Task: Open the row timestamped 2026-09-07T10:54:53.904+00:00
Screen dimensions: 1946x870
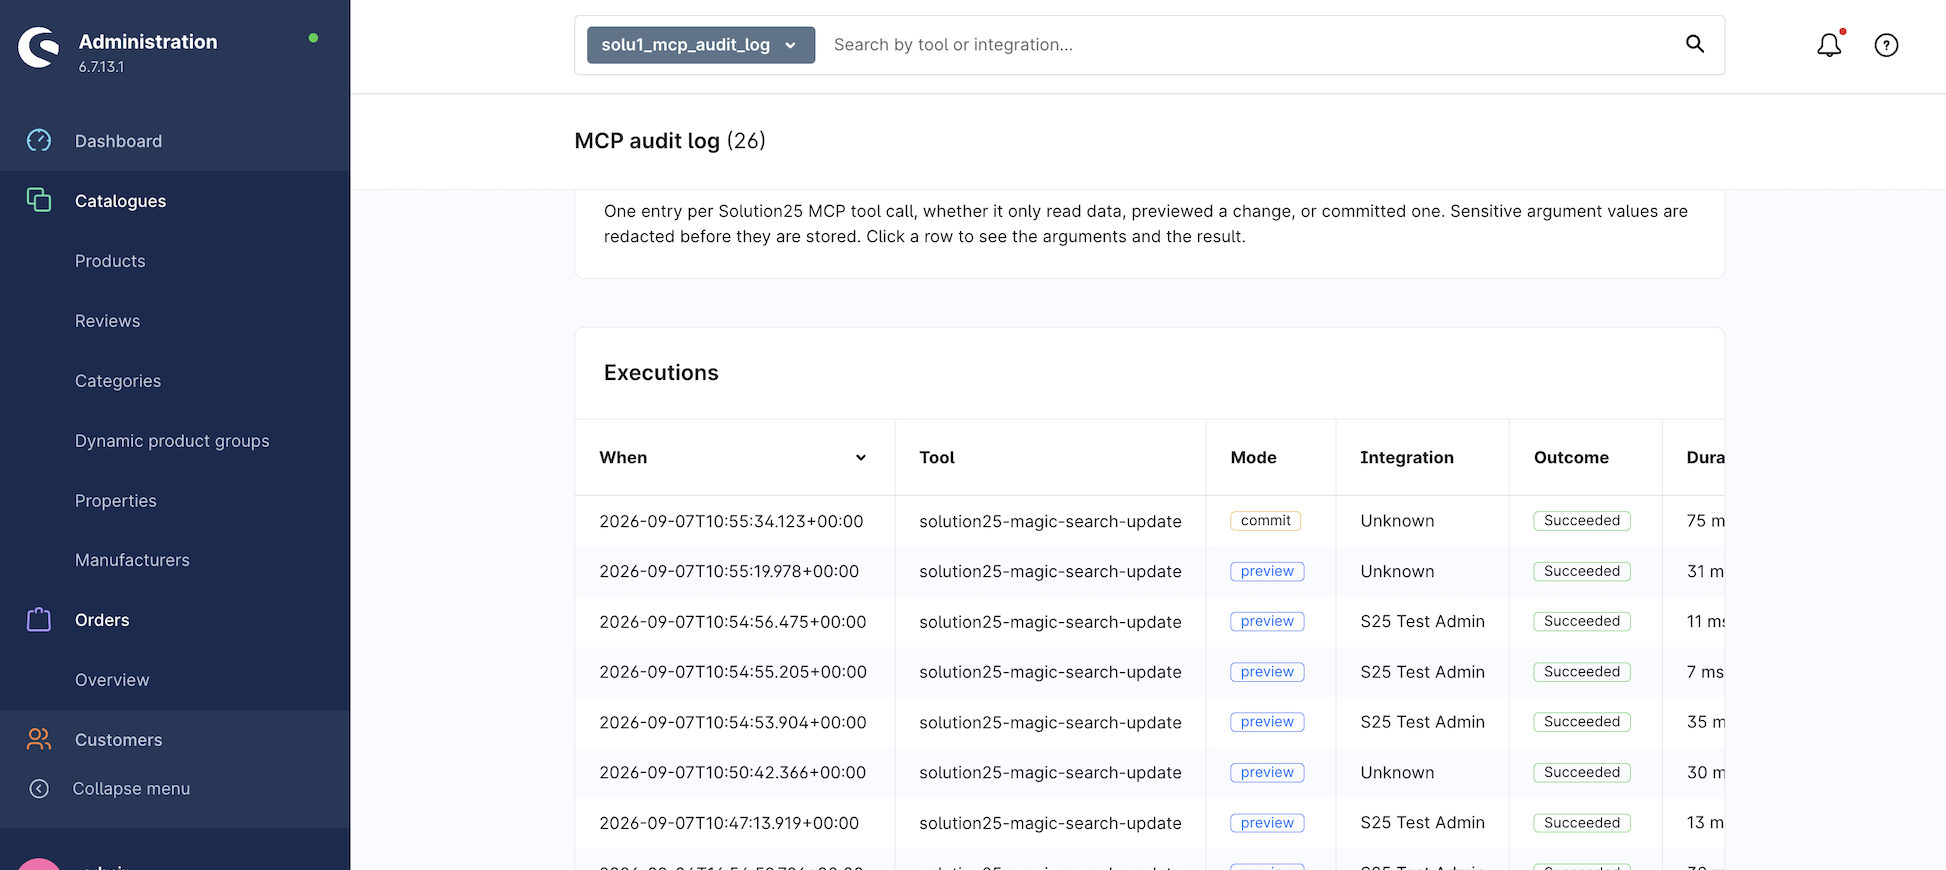Action: (x=1150, y=722)
